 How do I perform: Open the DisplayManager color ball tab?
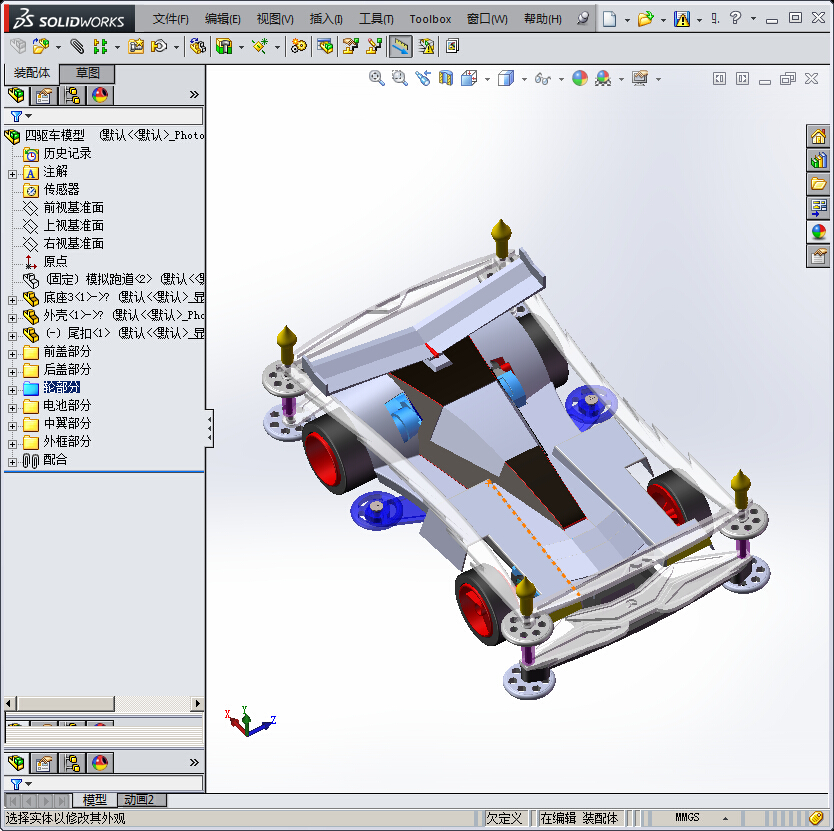click(x=100, y=95)
